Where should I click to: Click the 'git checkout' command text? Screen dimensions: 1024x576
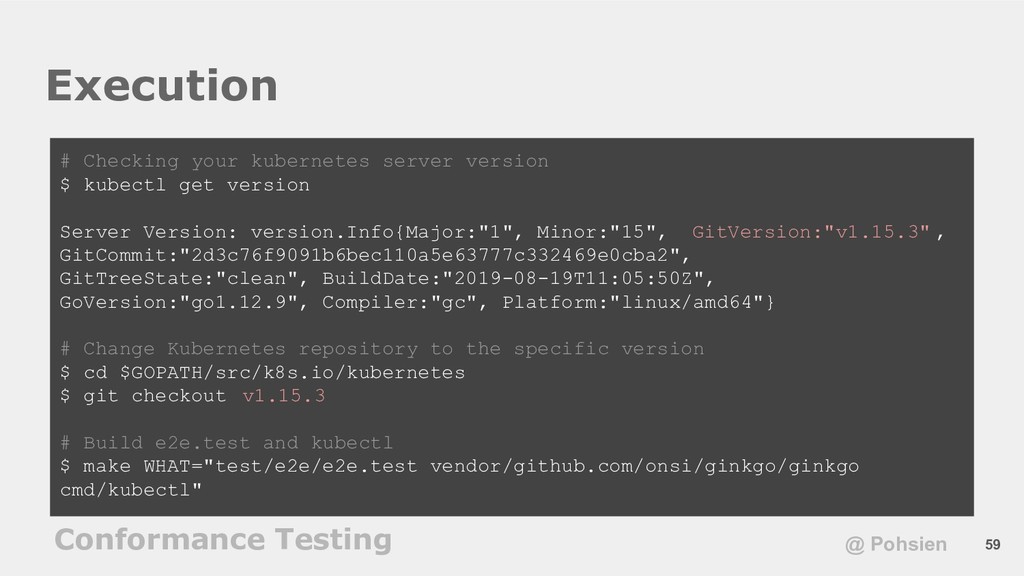(x=154, y=396)
